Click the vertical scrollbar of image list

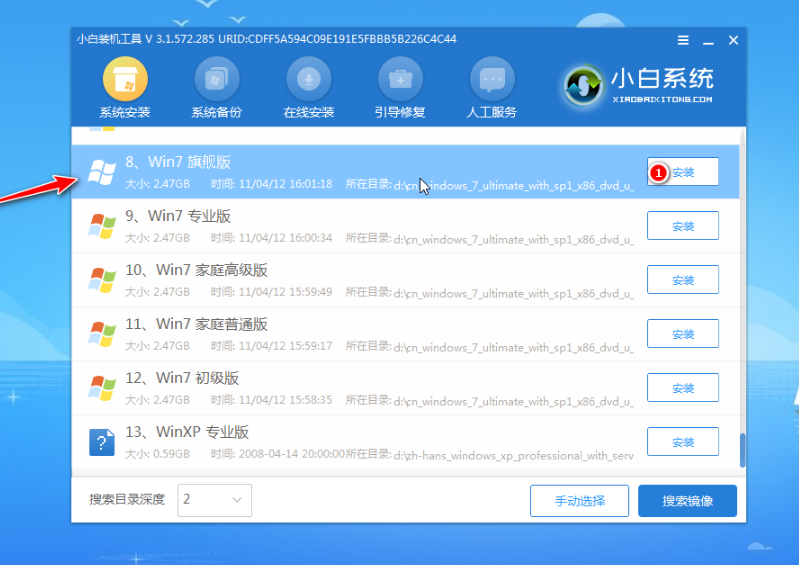742,449
